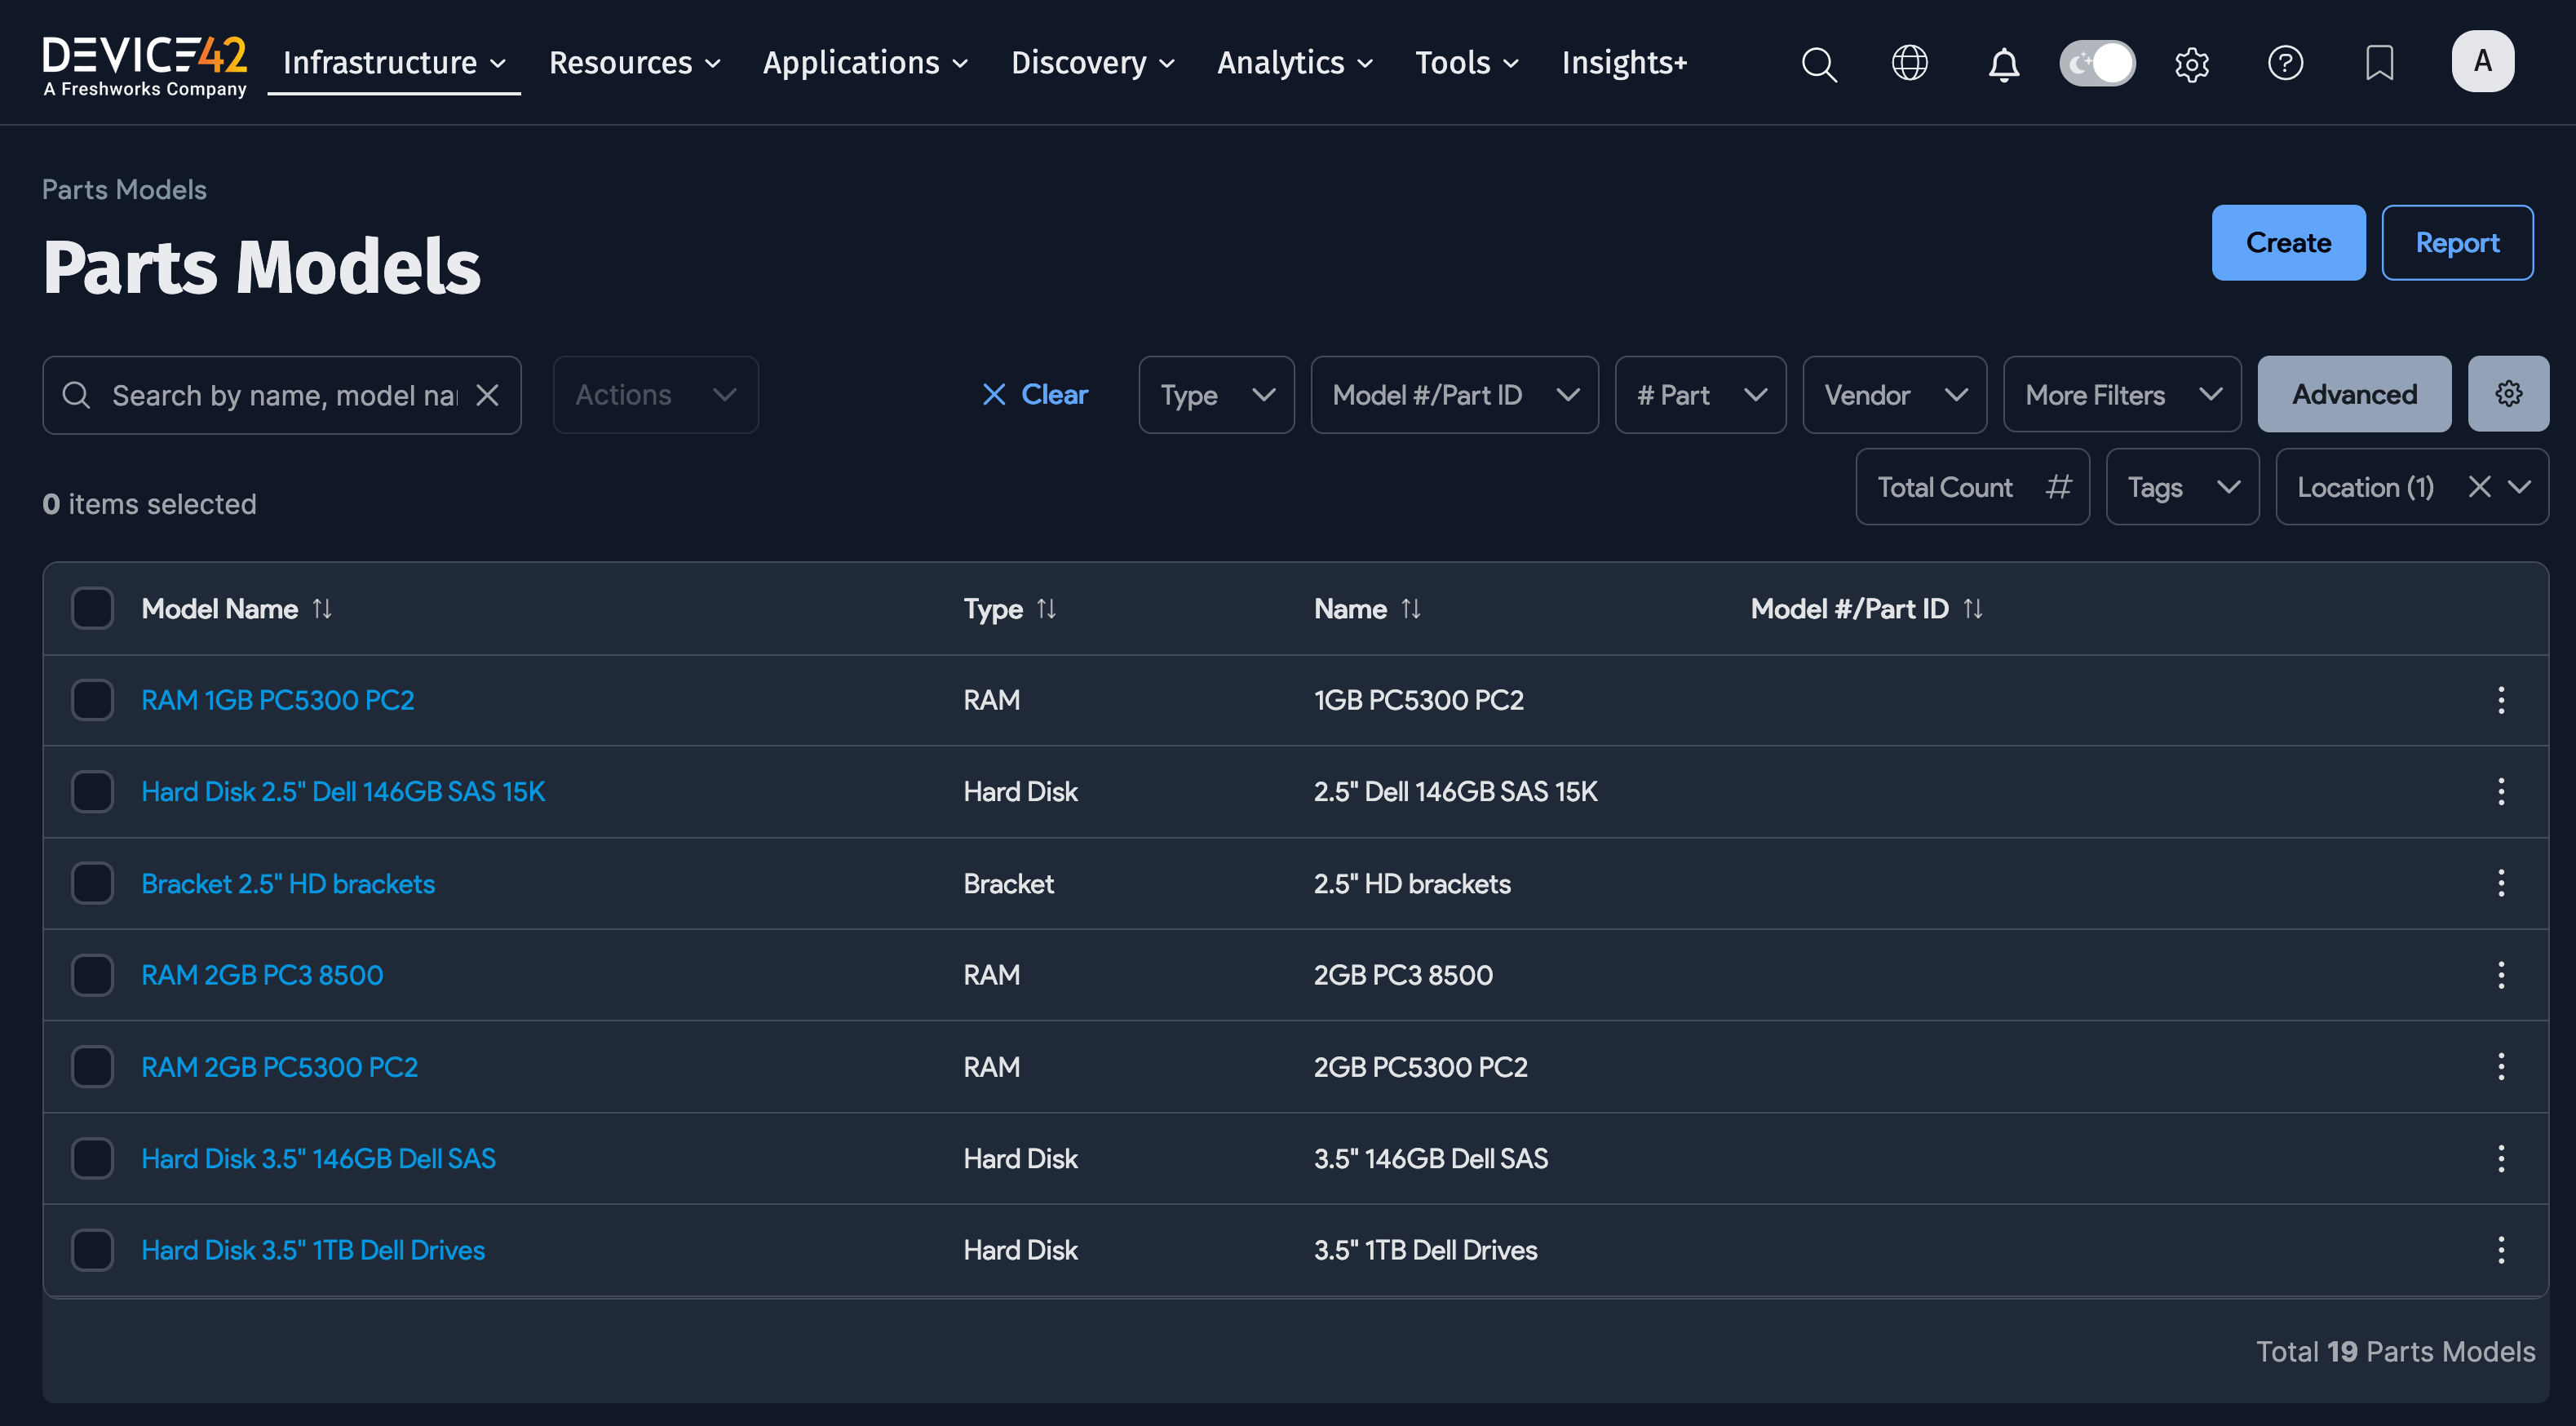Screen dimensions: 2576x1426
Task: Open the notifications bell
Action: pos(2003,64)
